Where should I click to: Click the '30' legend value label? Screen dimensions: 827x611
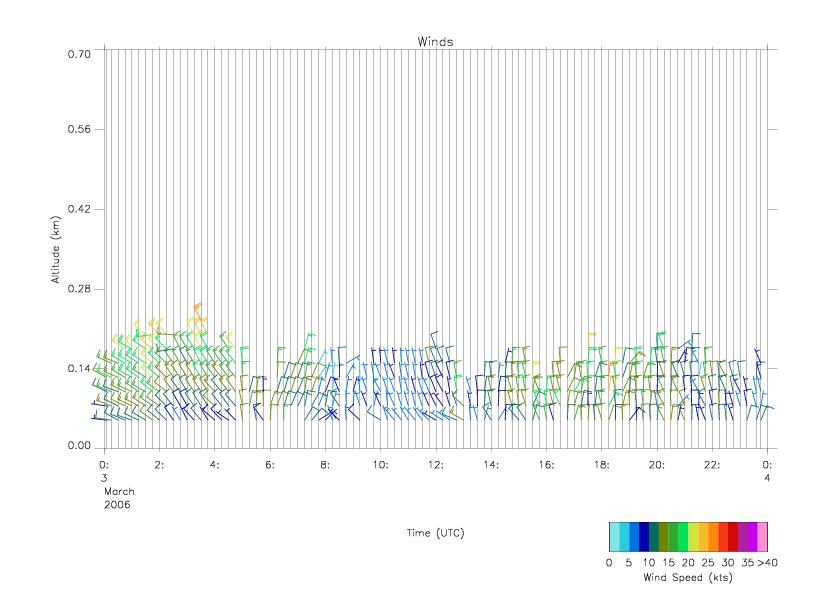[x=728, y=562]
